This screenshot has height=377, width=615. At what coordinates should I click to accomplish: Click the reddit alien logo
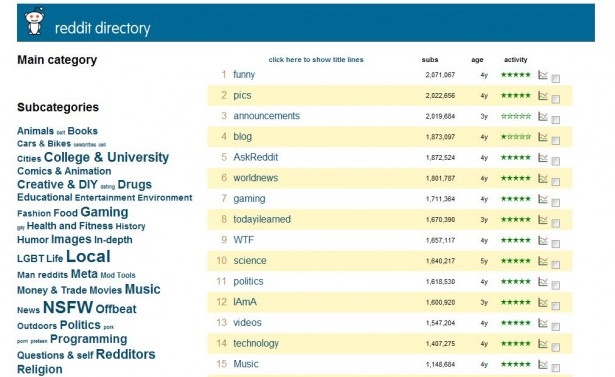35,22
